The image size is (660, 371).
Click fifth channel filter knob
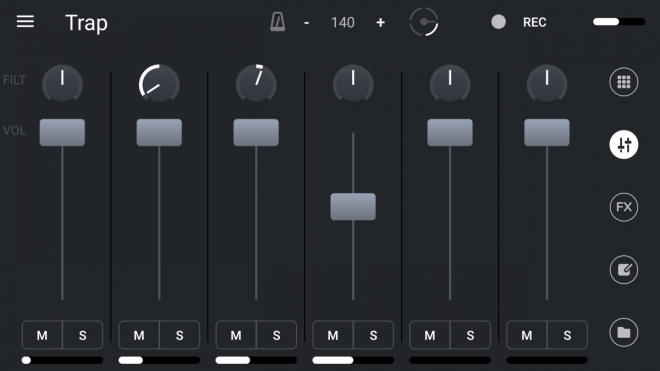tap(450, 83)
